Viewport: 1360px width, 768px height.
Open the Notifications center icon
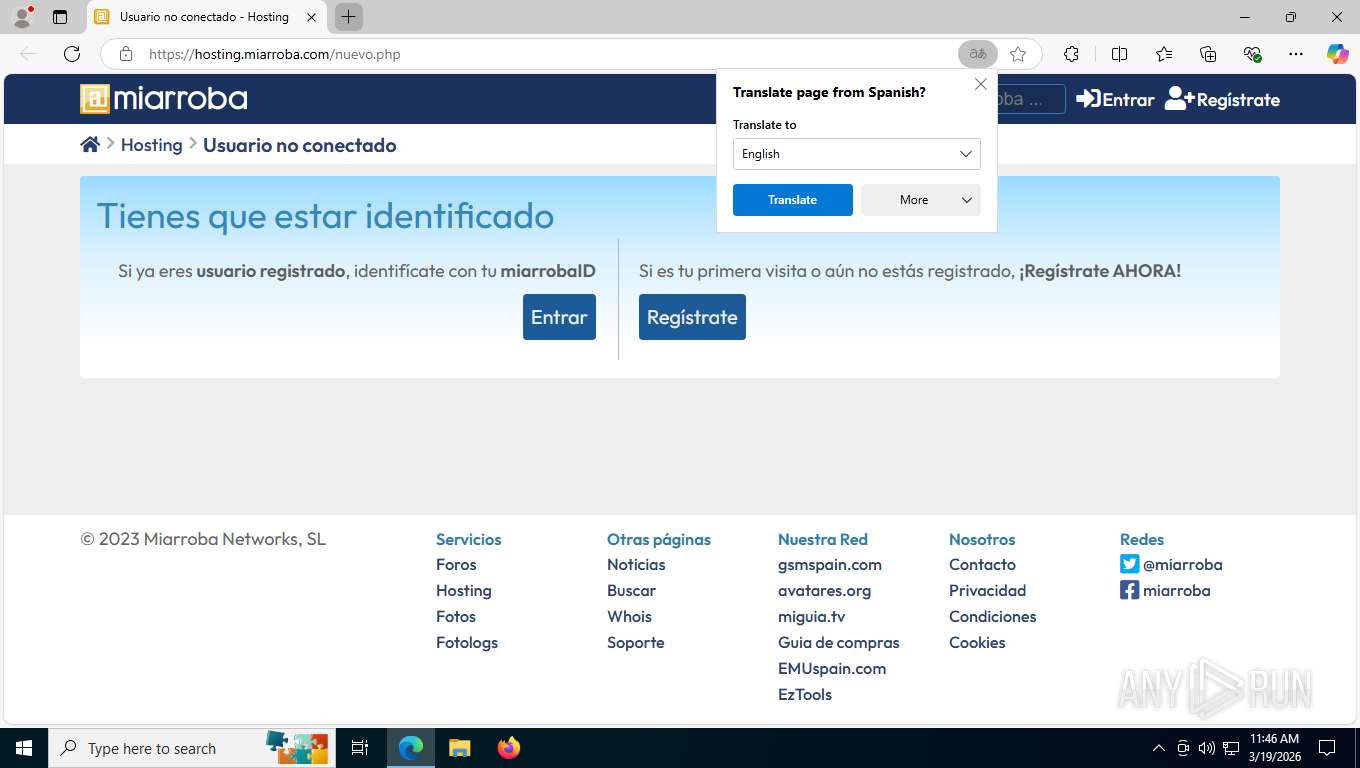(x=1327, y=748)
